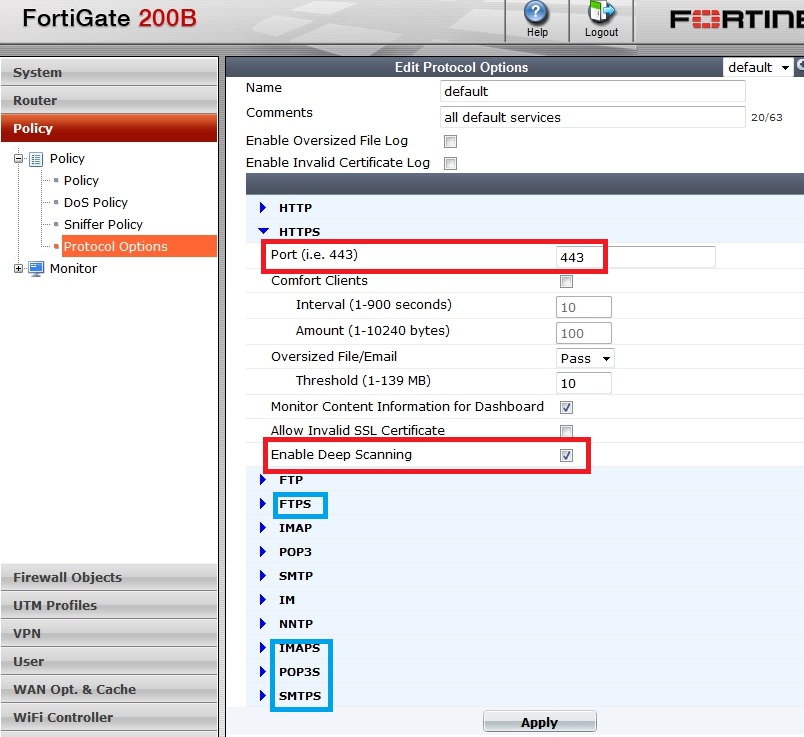
Task: Collapse the HTTPS protocol section
Action: 264,231
